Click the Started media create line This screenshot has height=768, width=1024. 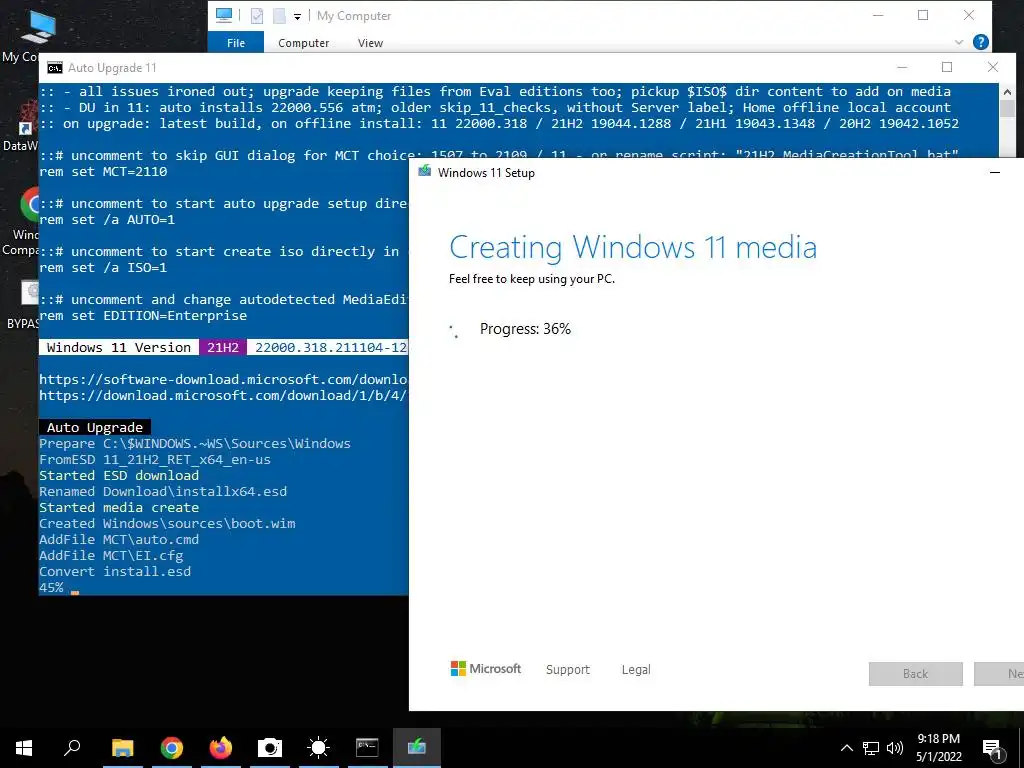119,507
